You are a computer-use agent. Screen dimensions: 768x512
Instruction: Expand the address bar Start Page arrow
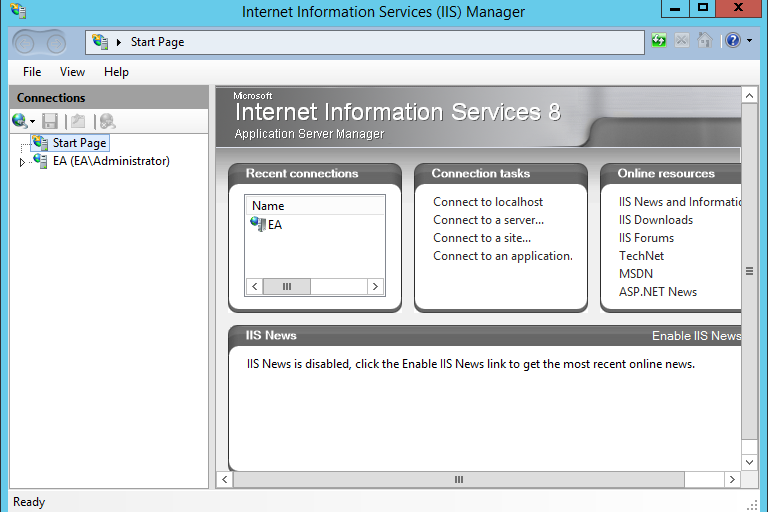pos(119,43)
